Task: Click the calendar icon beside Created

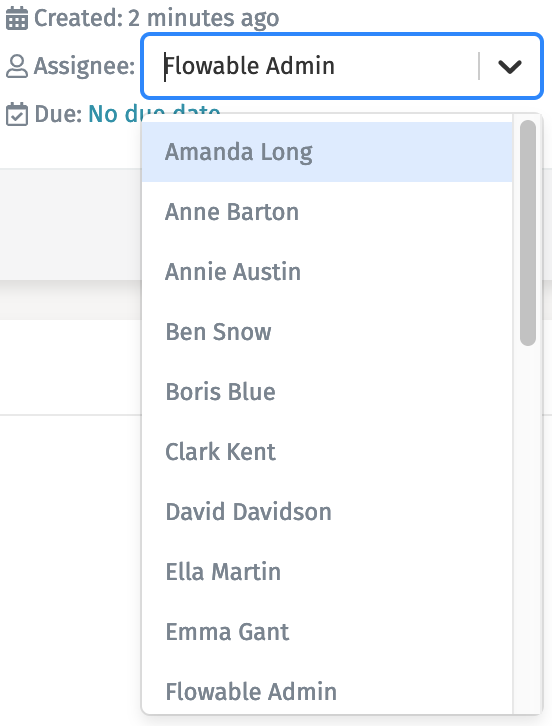Action: tap(17, 19)
